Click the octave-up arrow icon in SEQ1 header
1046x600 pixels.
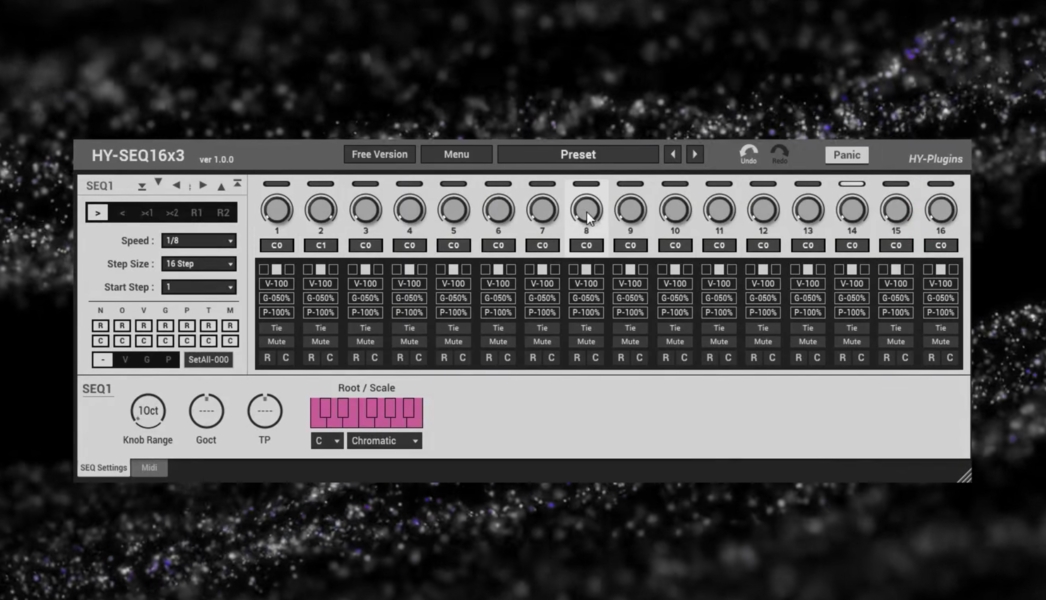point(222,186)
